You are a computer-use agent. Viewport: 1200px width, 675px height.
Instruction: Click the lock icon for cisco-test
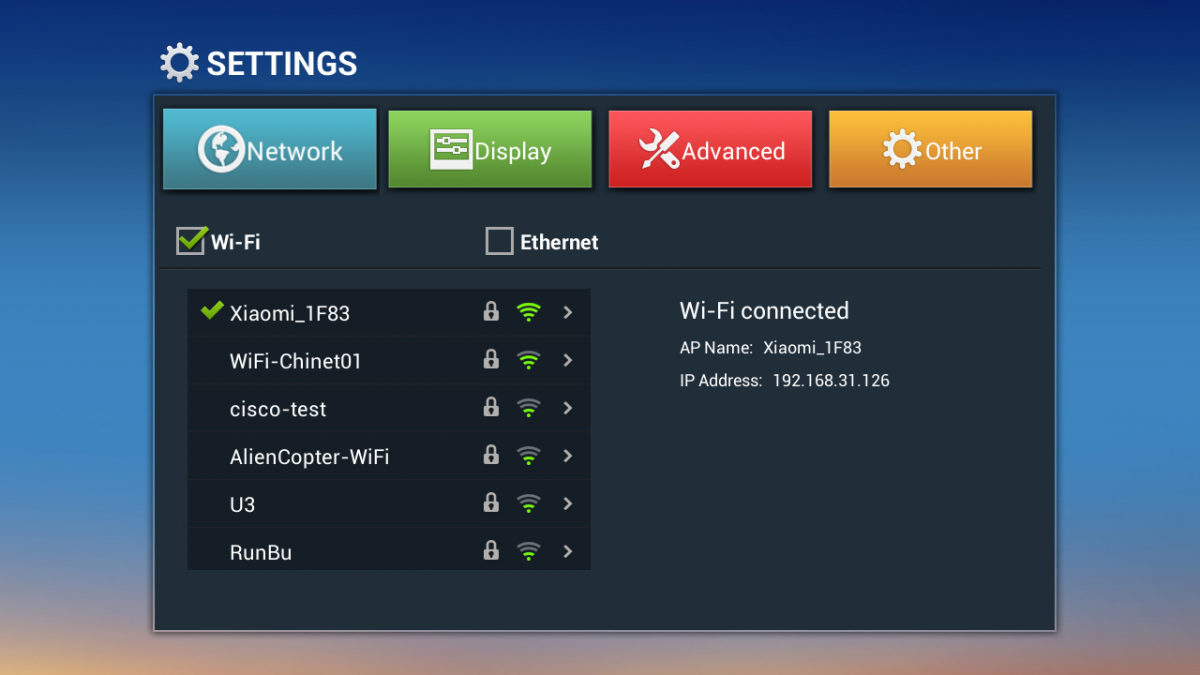click(491, 407)
